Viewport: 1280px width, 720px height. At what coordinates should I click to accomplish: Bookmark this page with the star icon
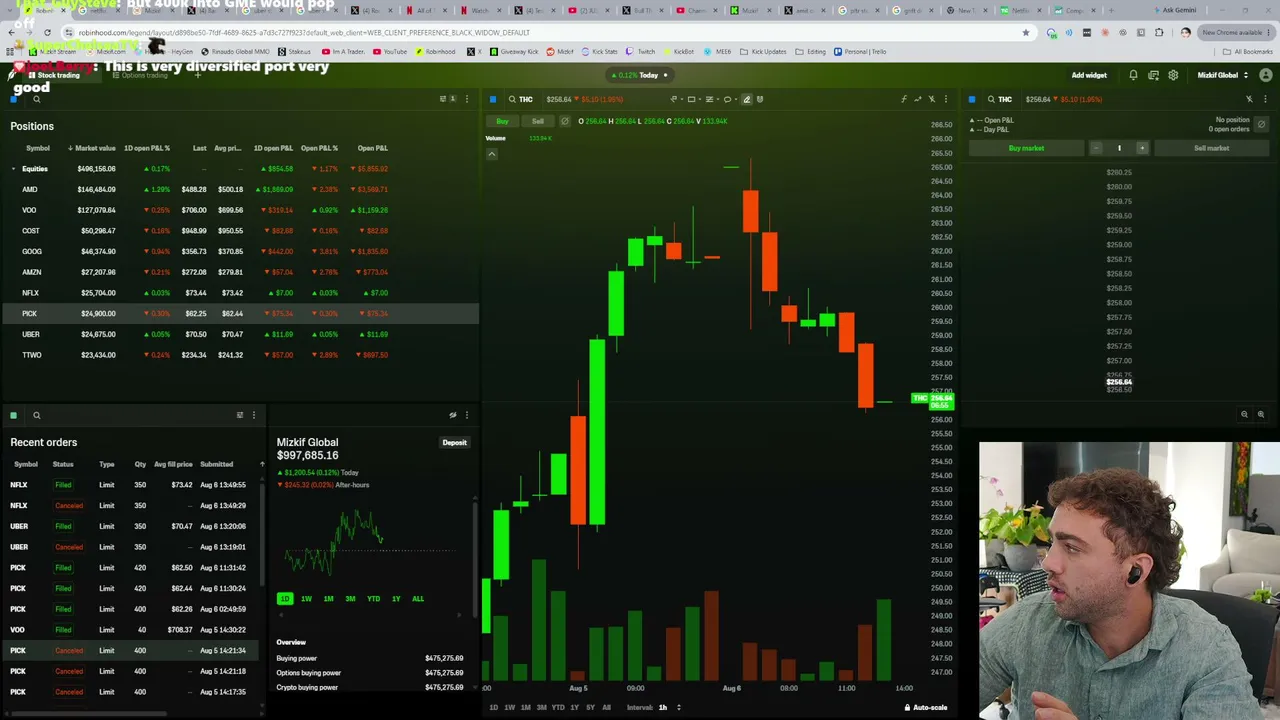click(x=1025, y=32)
